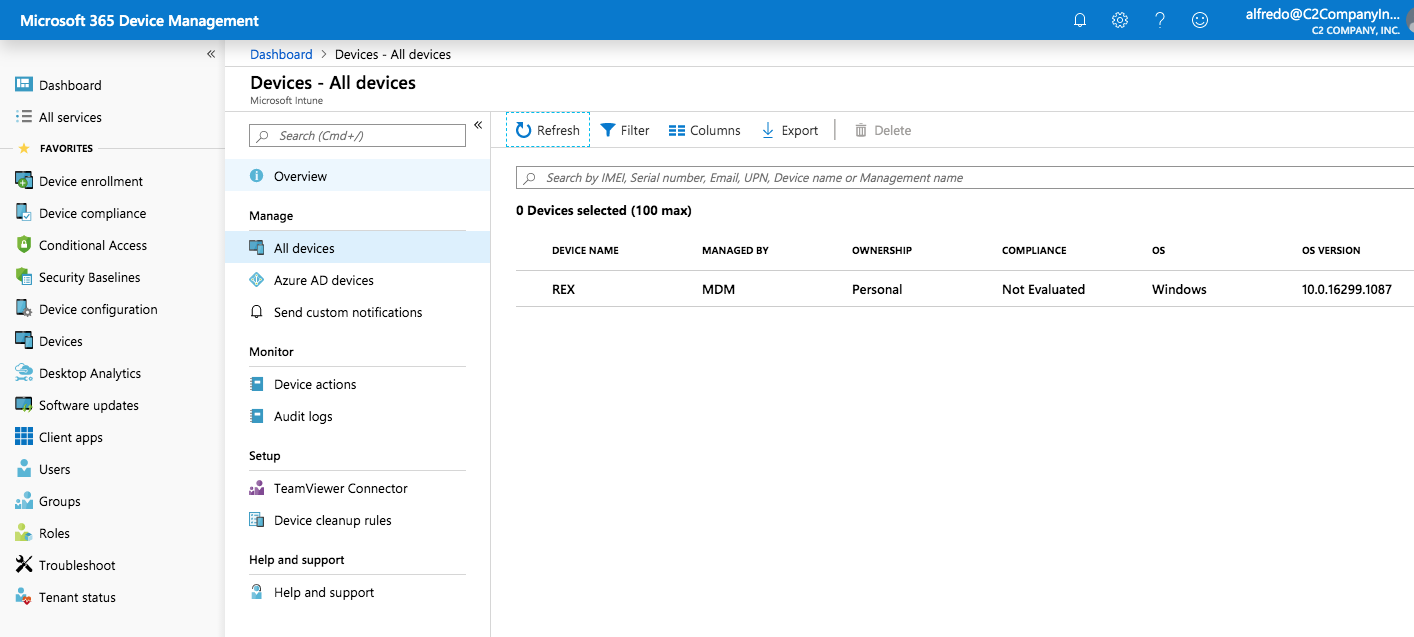Viewport: 1414px width, 637px height.
Task: Collapse the left favorites sidebar
Action: tap(211, 54)
